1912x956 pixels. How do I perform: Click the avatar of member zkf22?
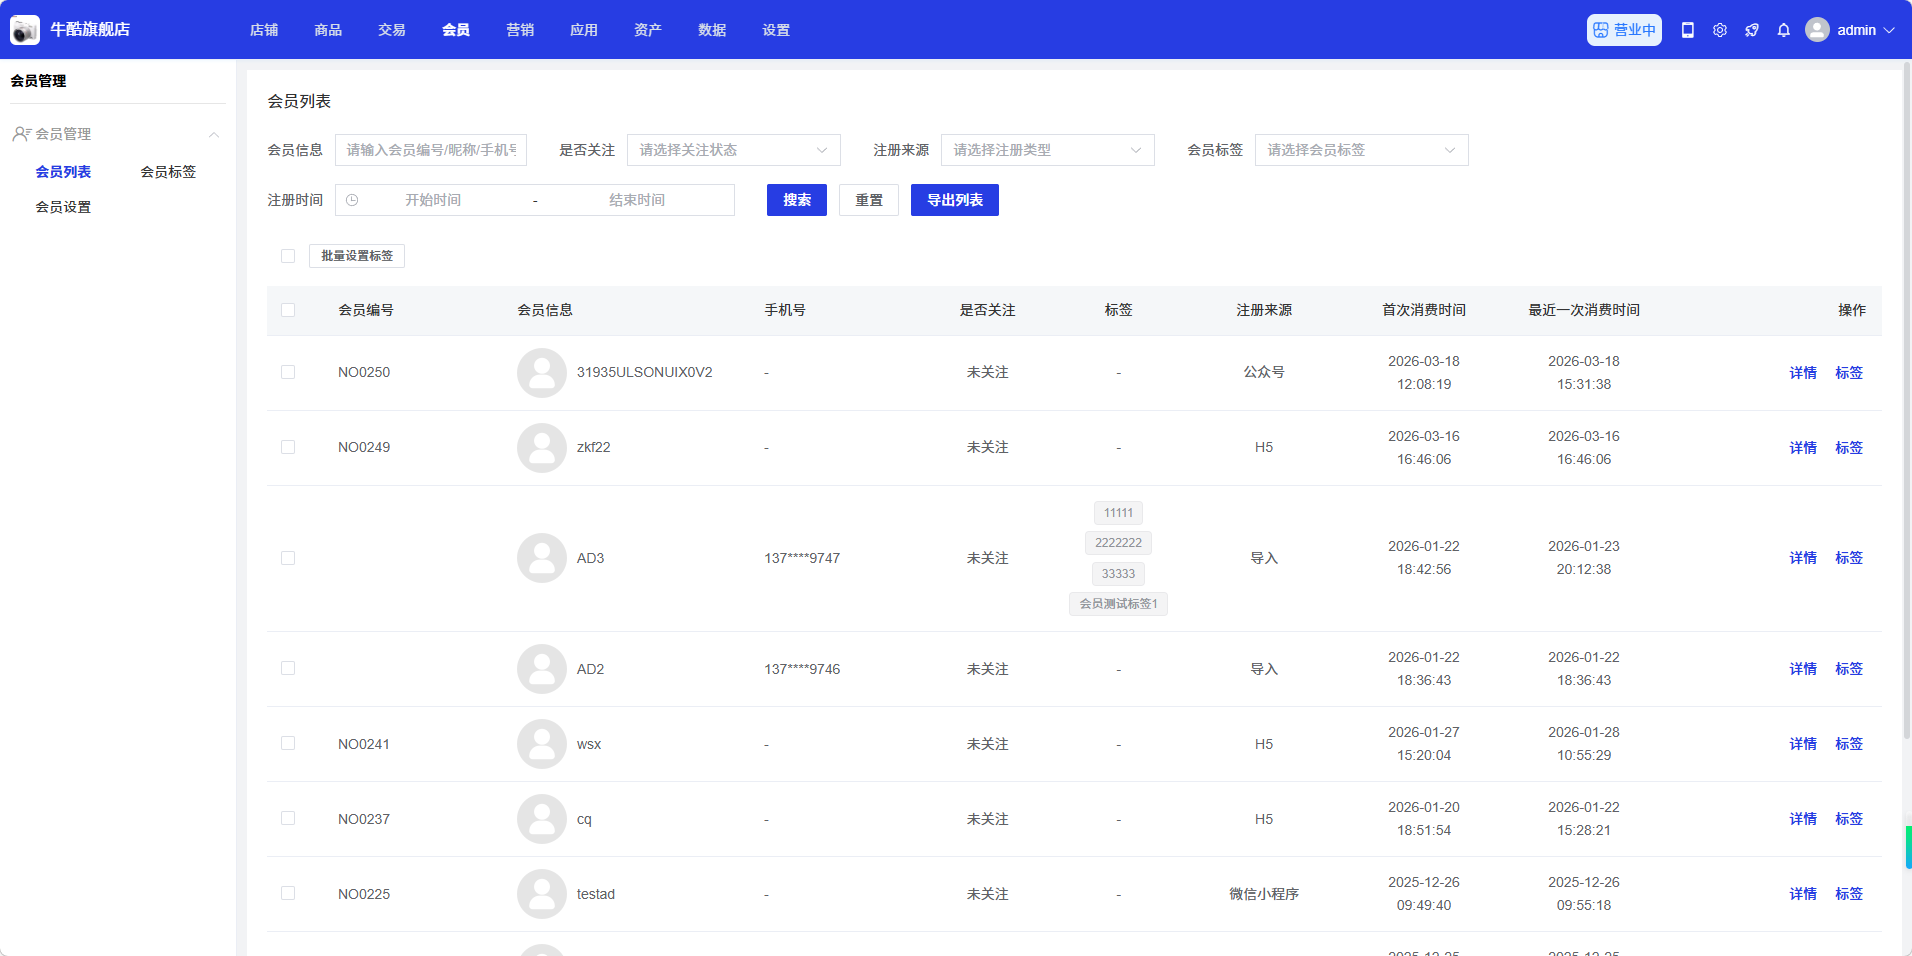tap(542, 448)
